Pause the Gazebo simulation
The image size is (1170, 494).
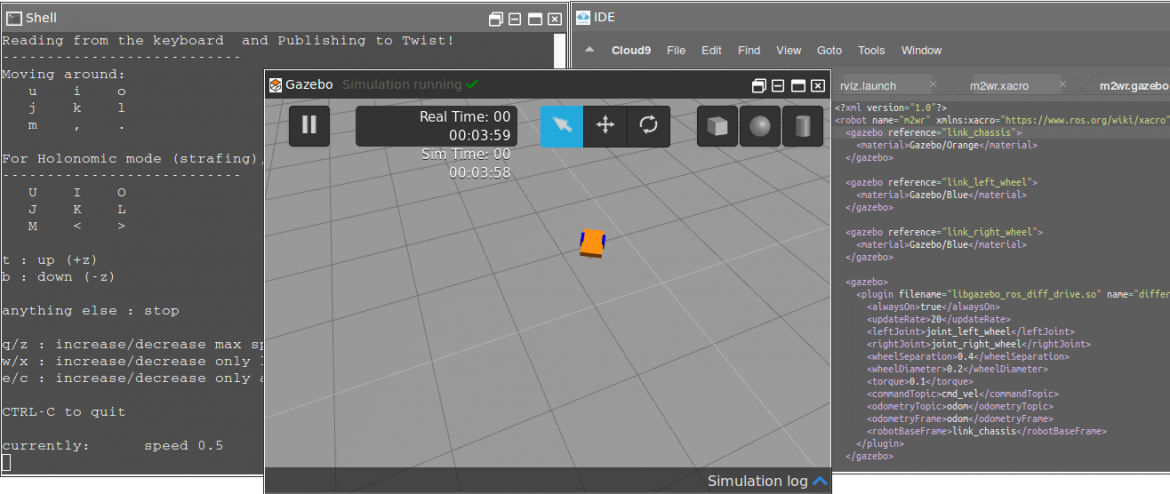[x=309, y=126]
